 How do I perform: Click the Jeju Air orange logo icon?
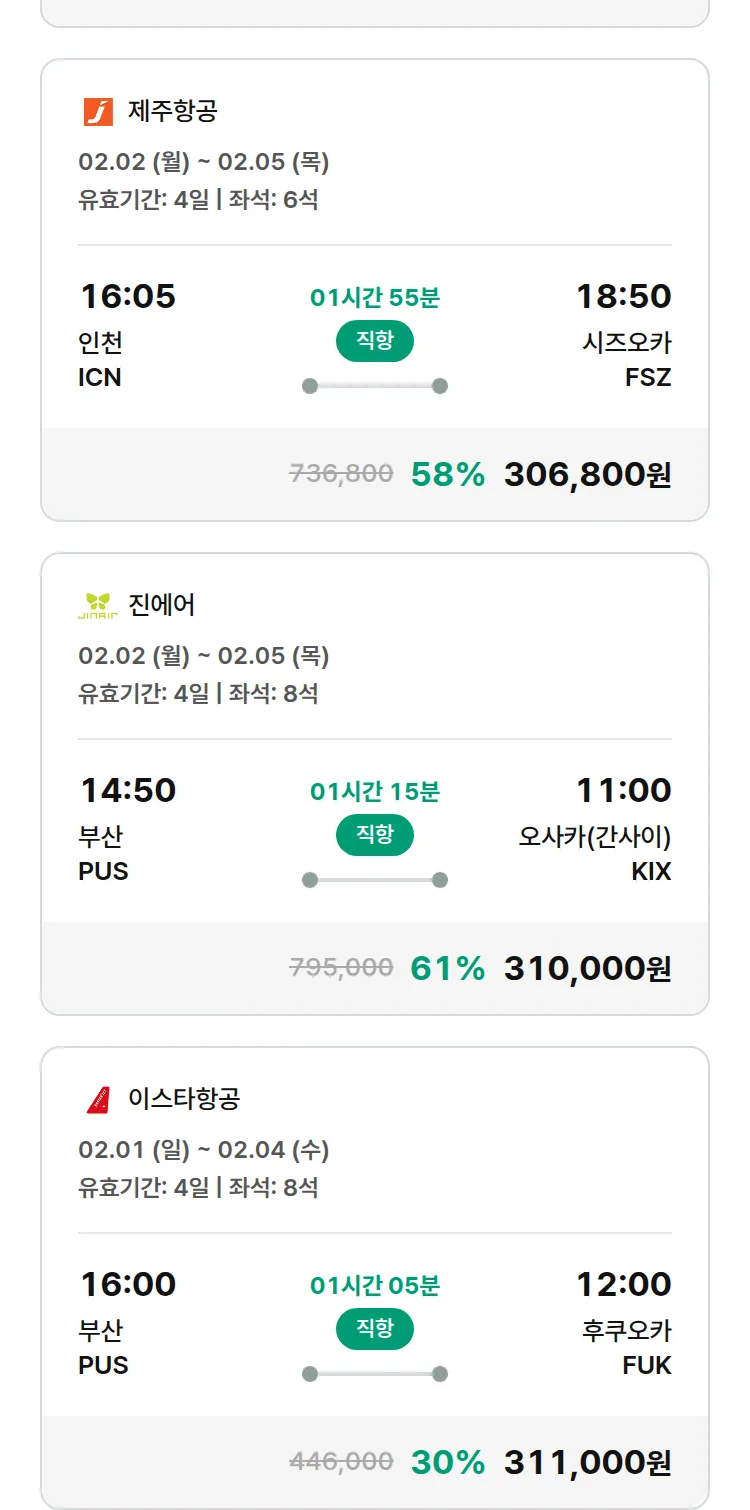(98, 111)
